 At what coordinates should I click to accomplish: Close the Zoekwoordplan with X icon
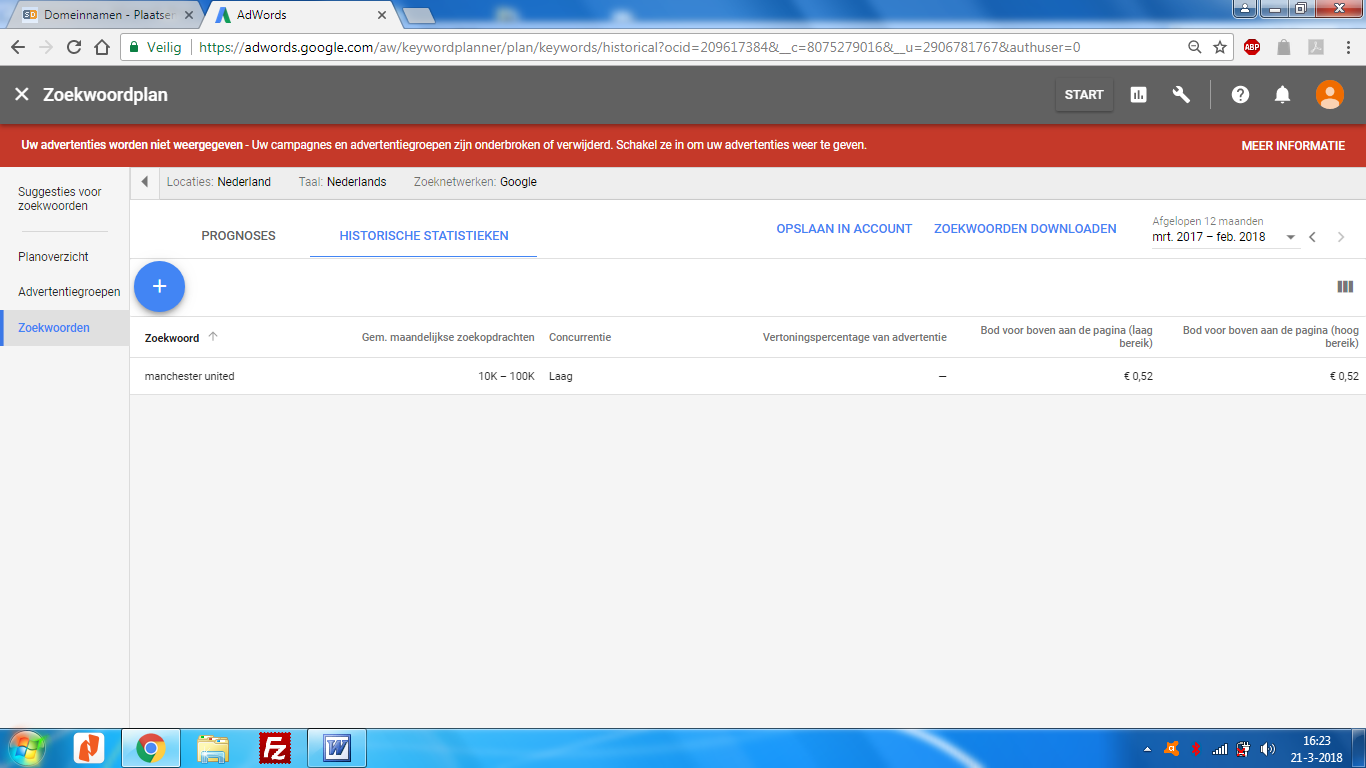coord(22,95)
